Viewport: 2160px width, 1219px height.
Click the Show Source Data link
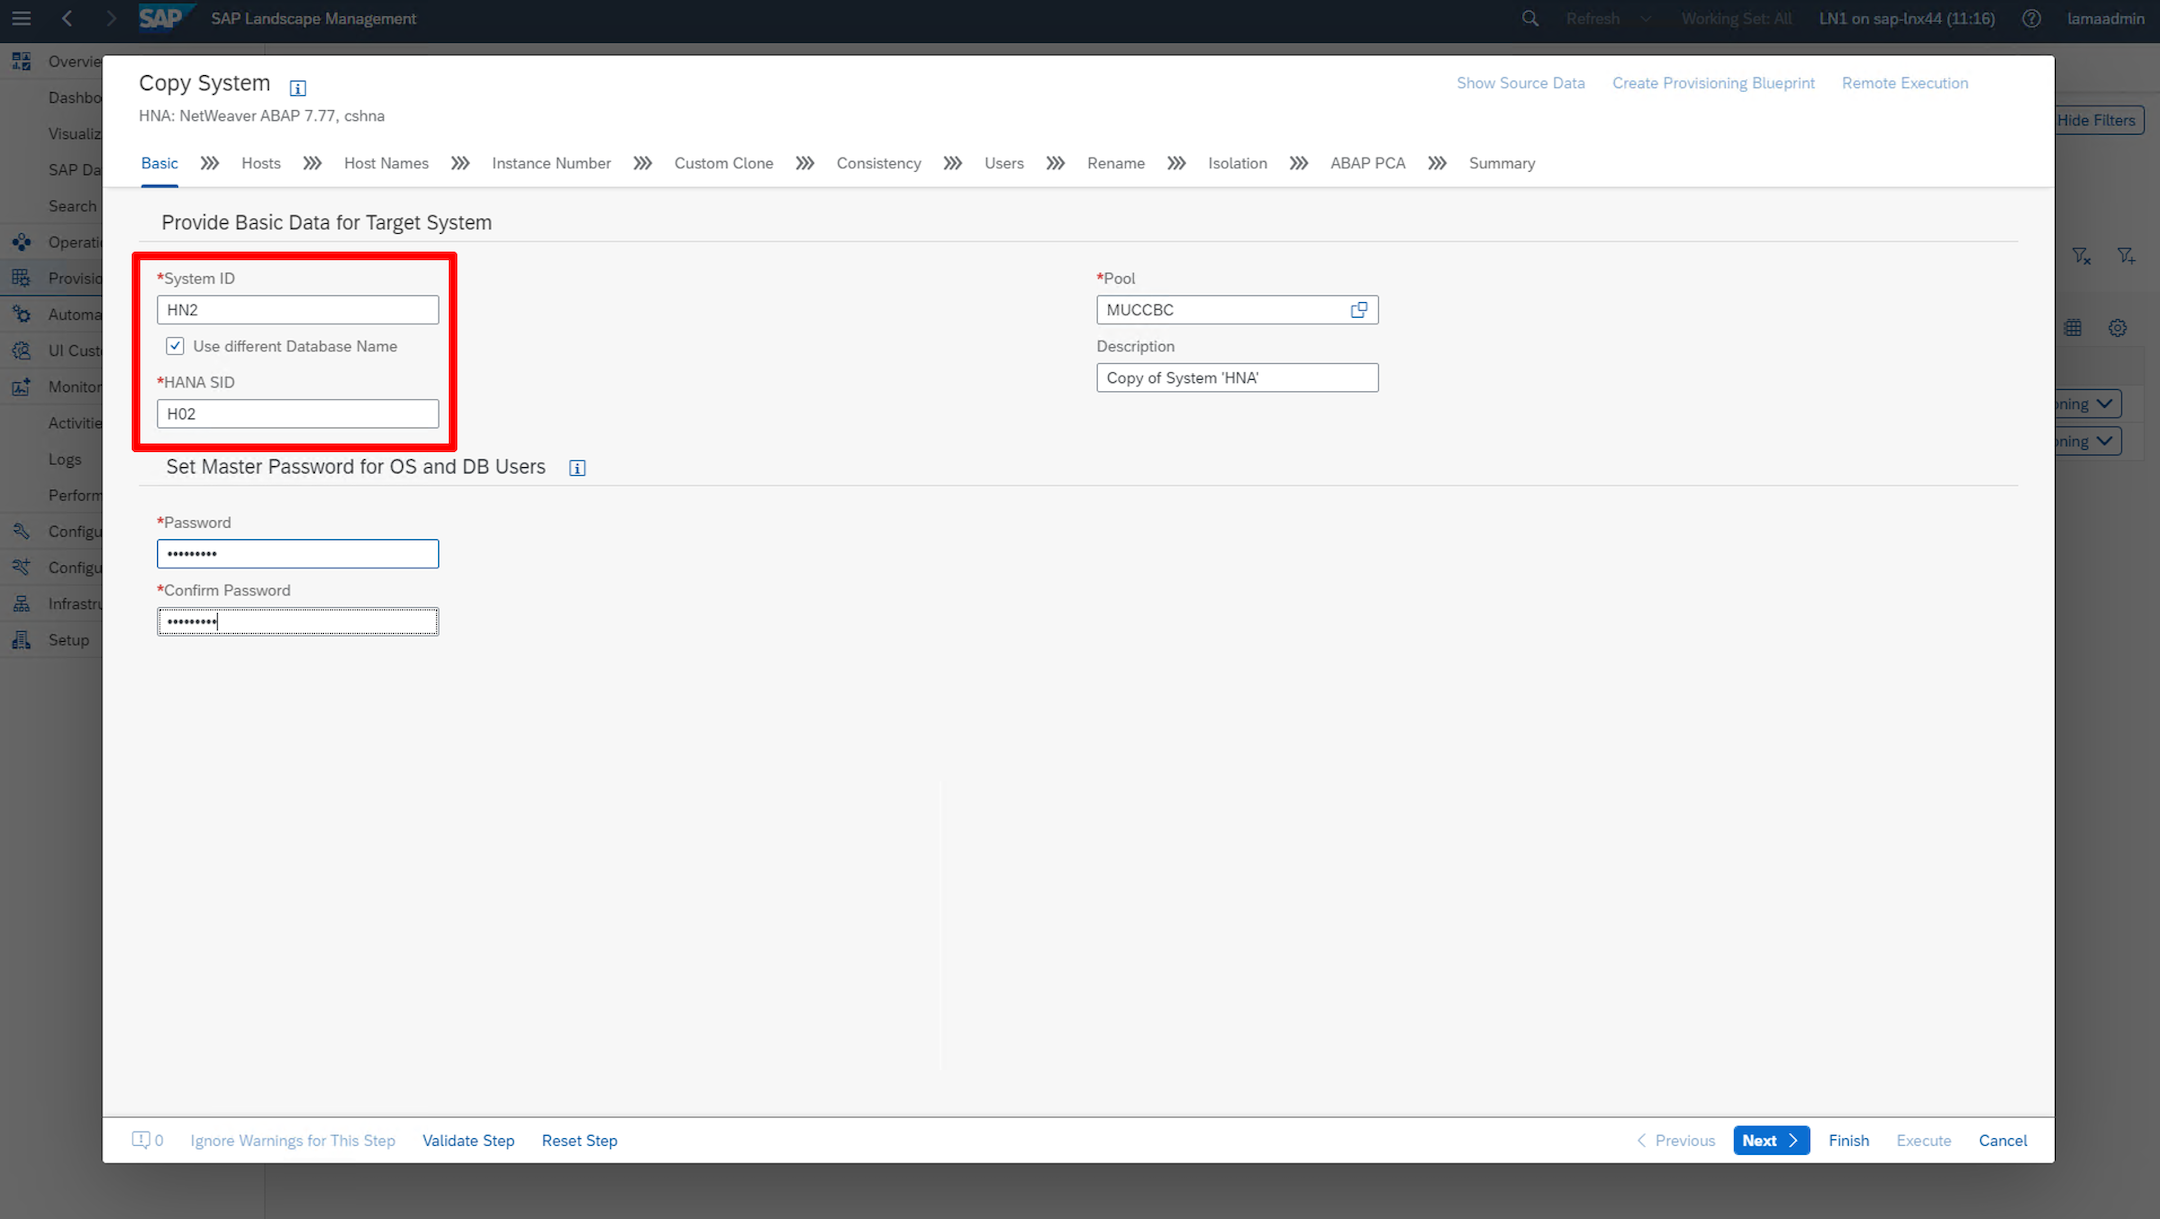tap(1519, 83)
